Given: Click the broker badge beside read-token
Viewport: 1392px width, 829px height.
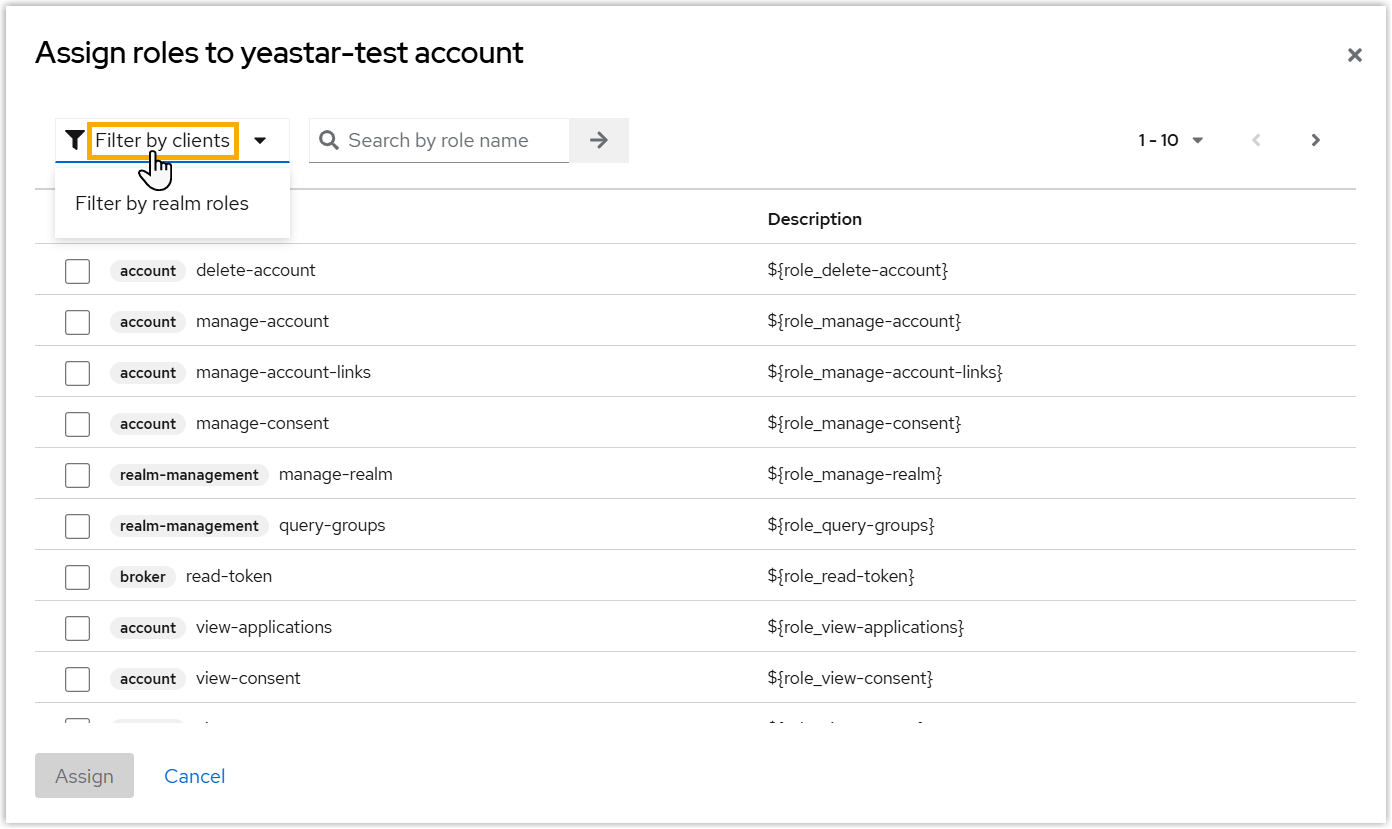Looking at the screenshot, I should (143, 577).
